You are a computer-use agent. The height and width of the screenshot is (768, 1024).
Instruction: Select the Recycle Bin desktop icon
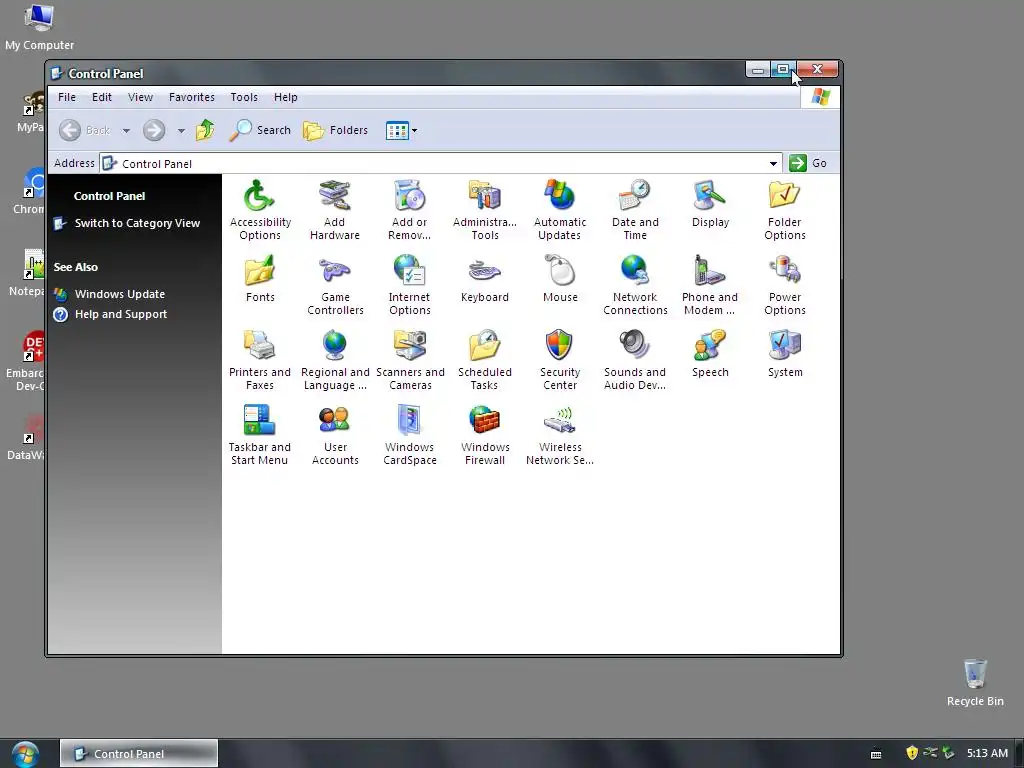tap(975, 682)
